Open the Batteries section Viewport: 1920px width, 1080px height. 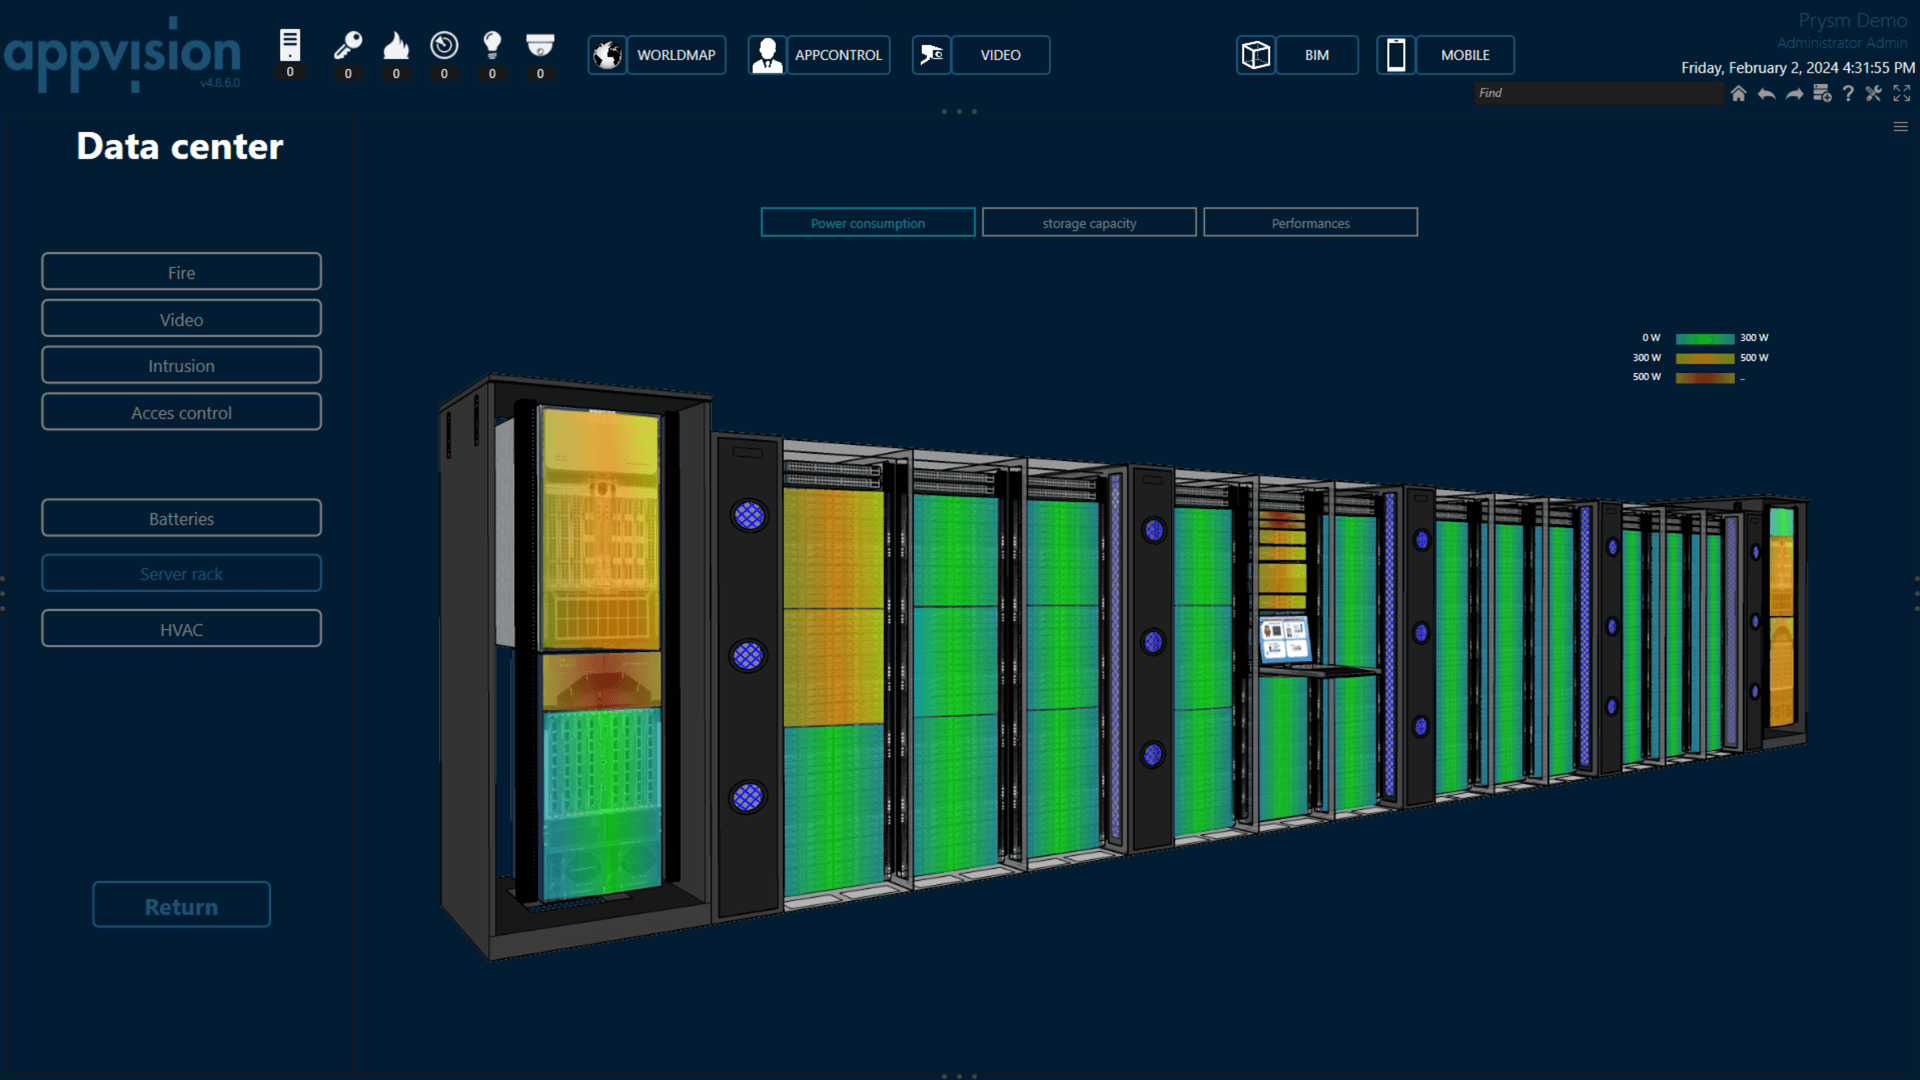click(181, 518)
